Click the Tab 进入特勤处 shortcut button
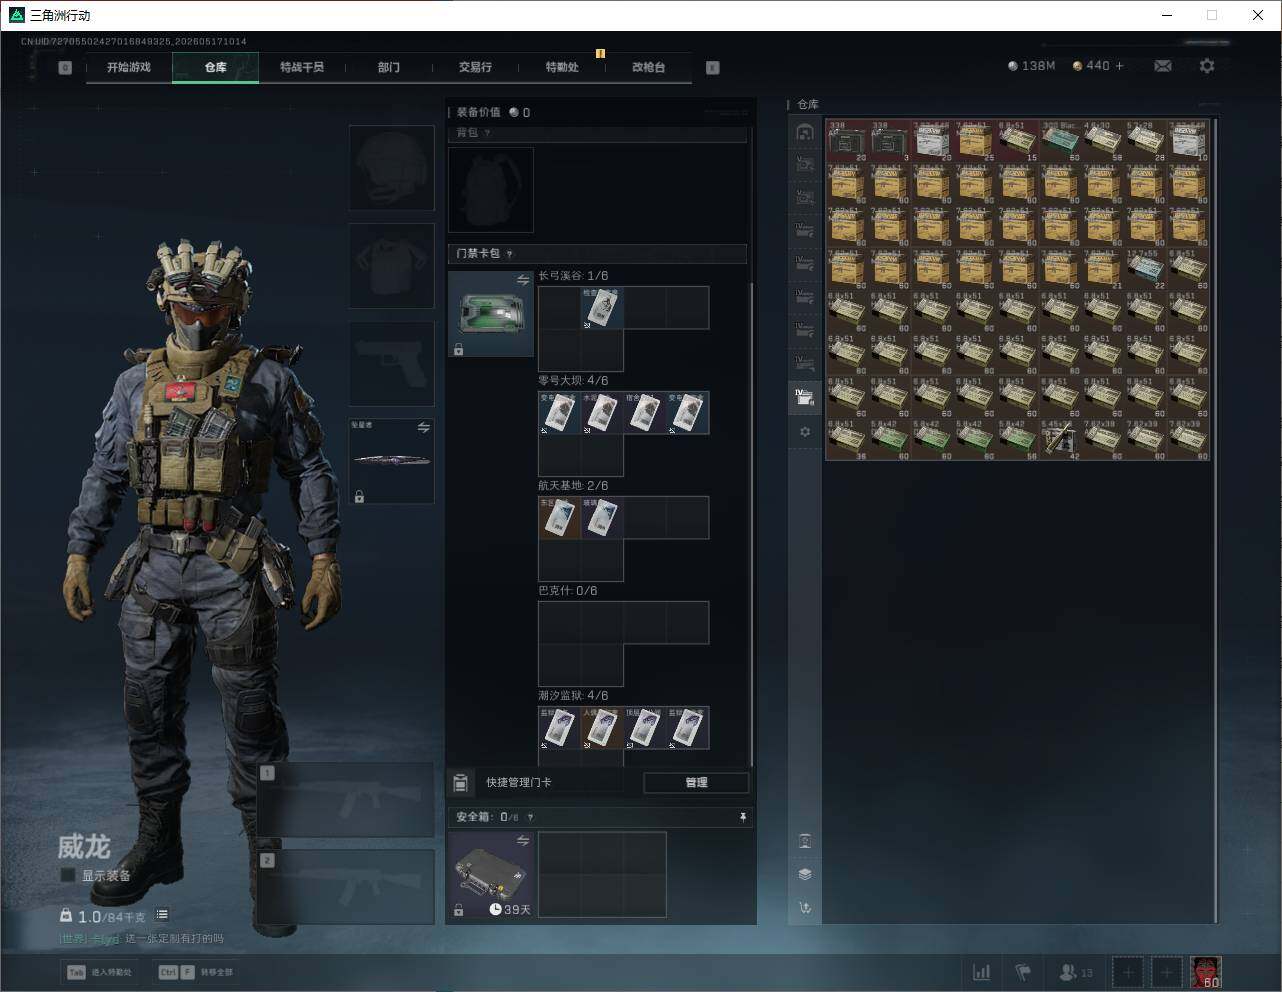The image size is (1282, 992). [99, 972]
